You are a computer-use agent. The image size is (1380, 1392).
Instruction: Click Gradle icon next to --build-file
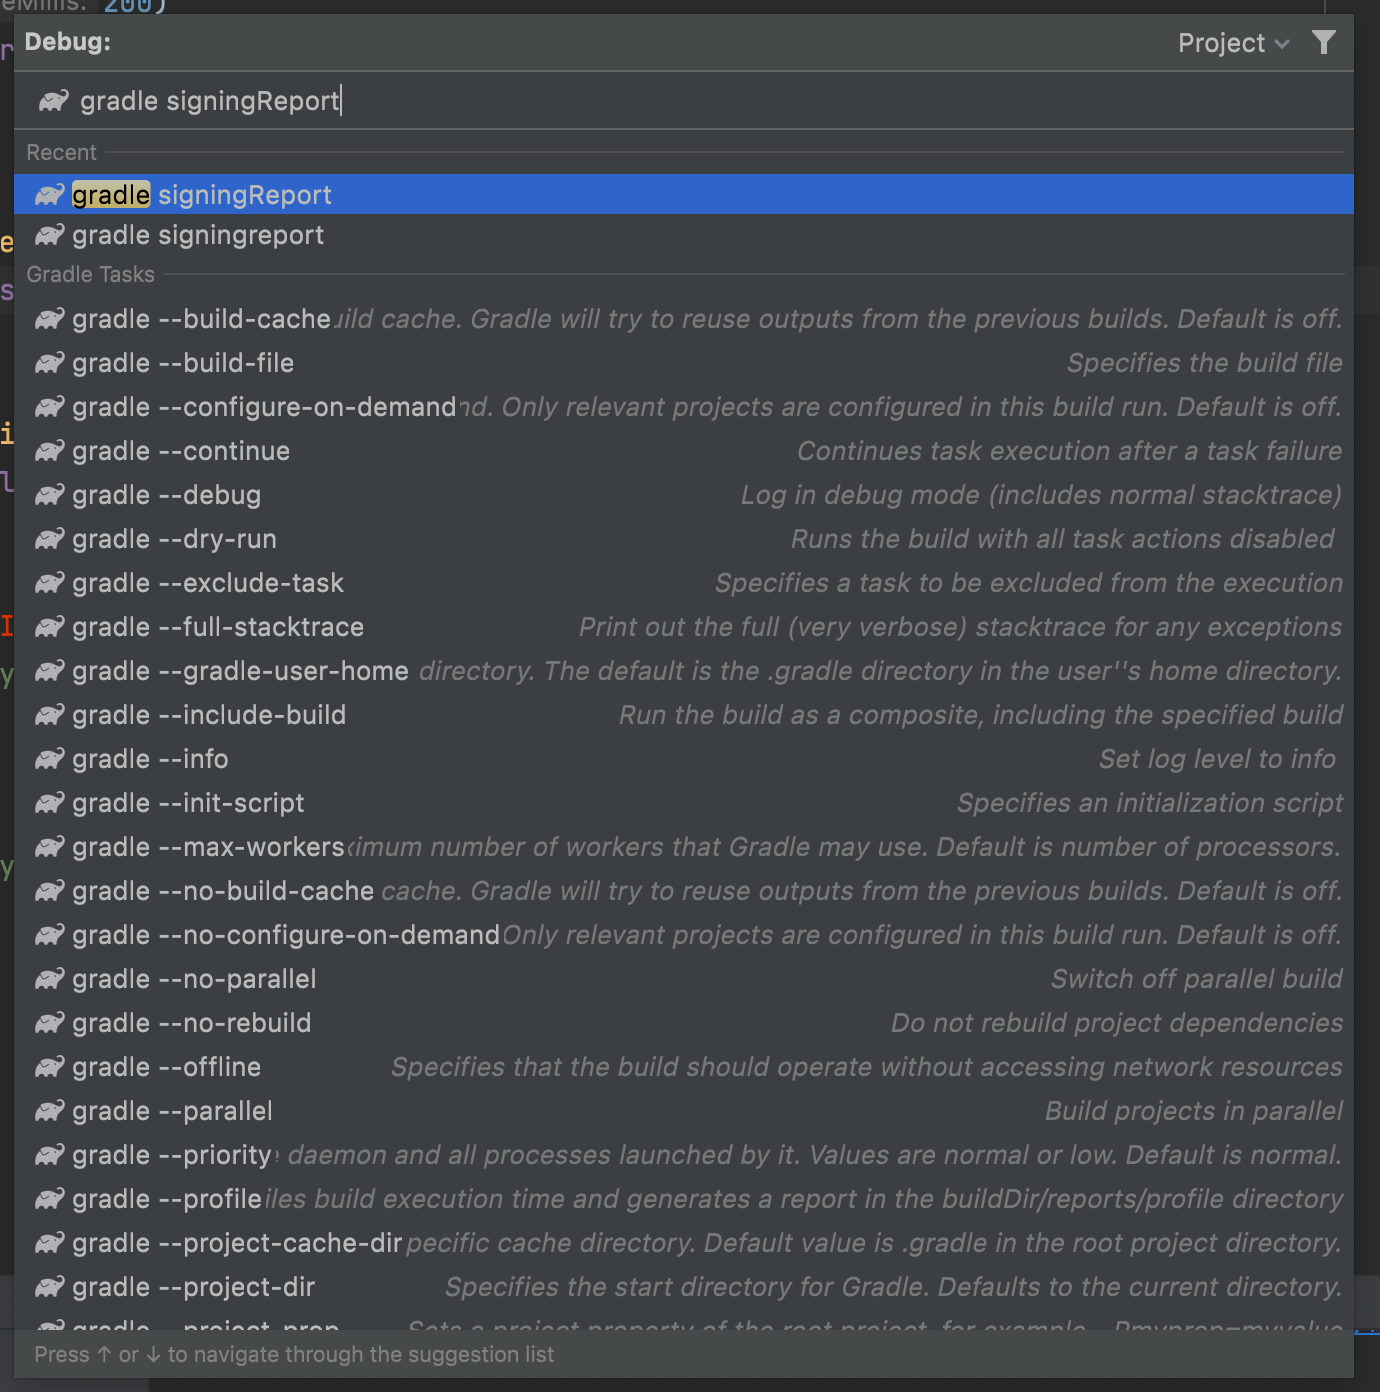click(50, 363)
